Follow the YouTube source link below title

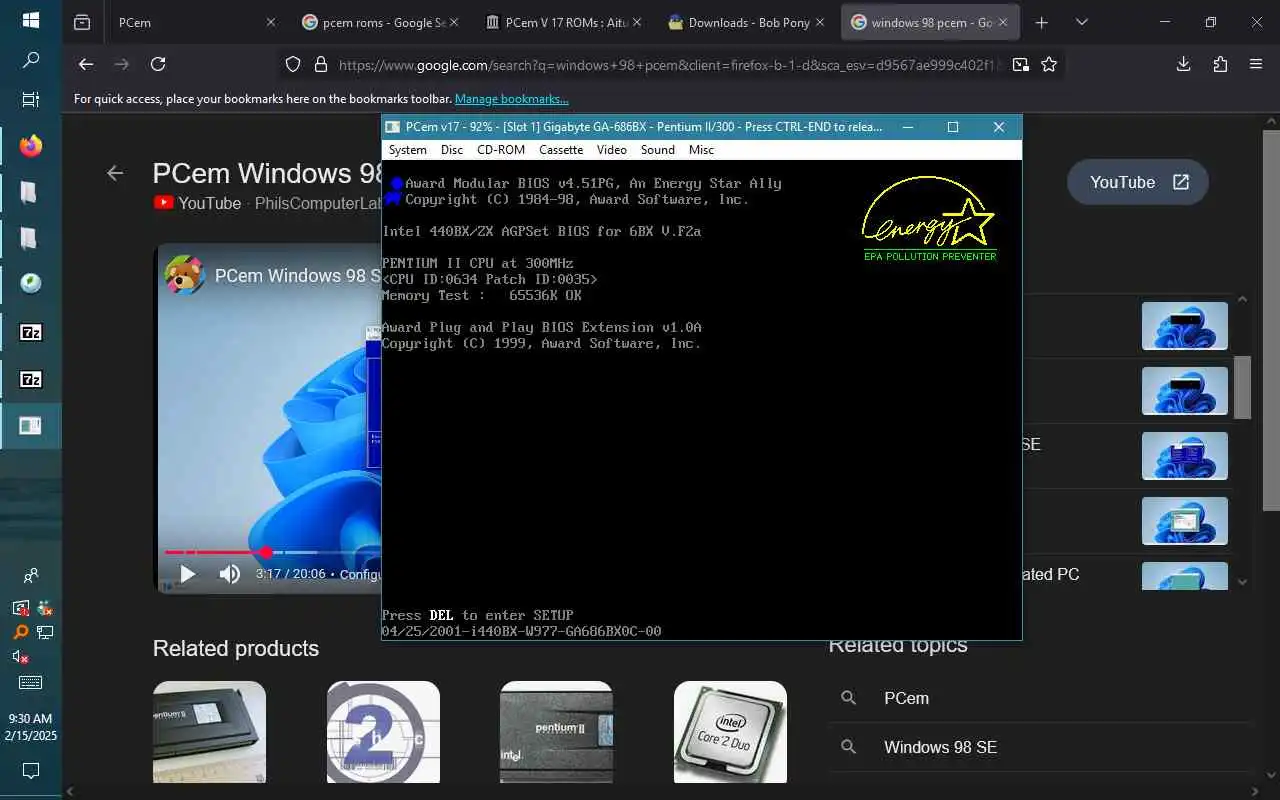[x=197, y=203]
